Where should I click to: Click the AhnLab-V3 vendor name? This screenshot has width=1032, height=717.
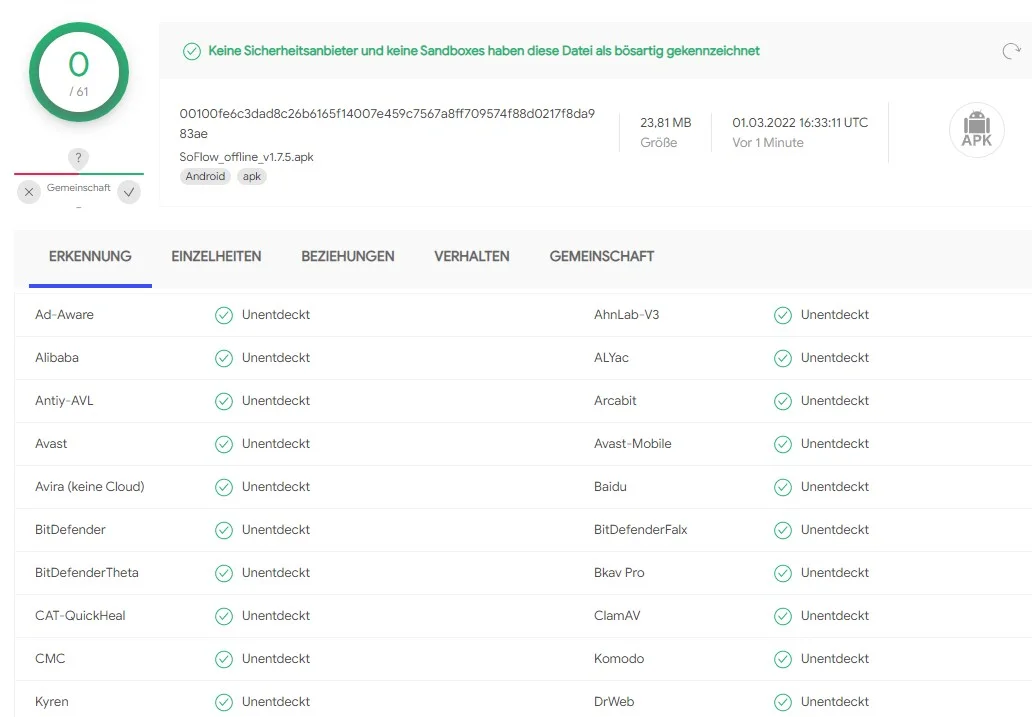tap(627, 315)
